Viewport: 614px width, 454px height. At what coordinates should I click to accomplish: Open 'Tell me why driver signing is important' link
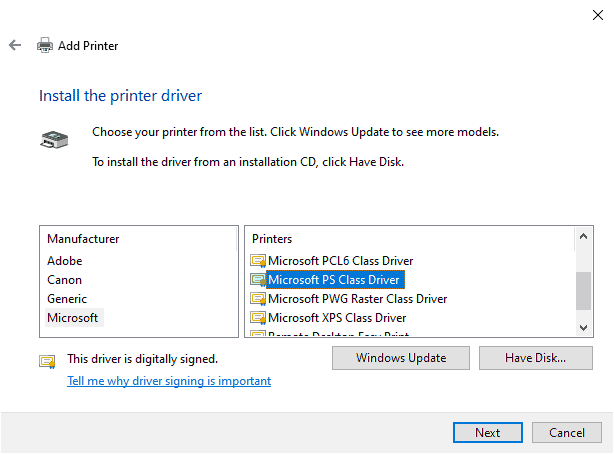(x=169, y=381)
